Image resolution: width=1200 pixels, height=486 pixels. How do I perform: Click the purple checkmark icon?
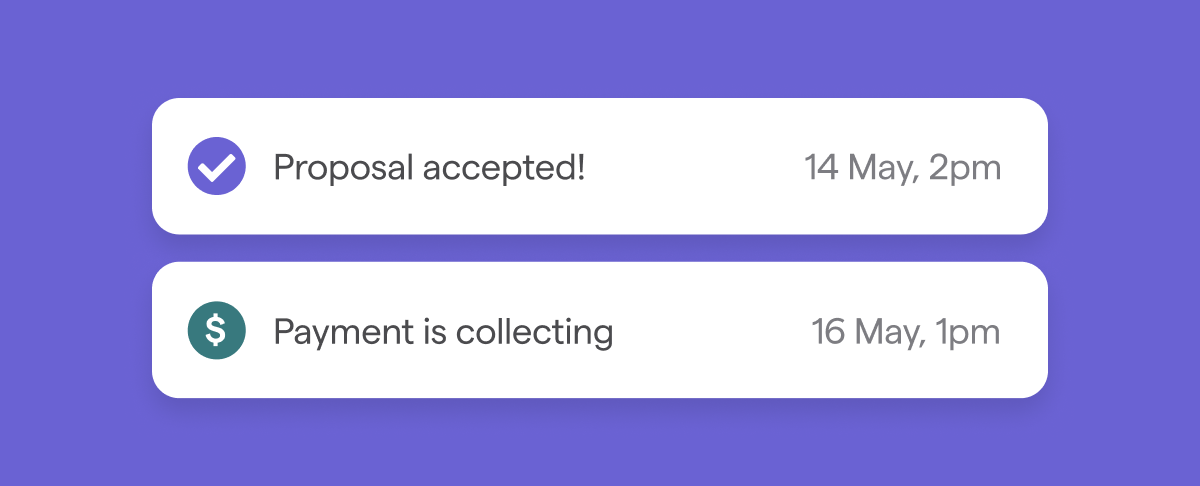click(x=217, y=166)
